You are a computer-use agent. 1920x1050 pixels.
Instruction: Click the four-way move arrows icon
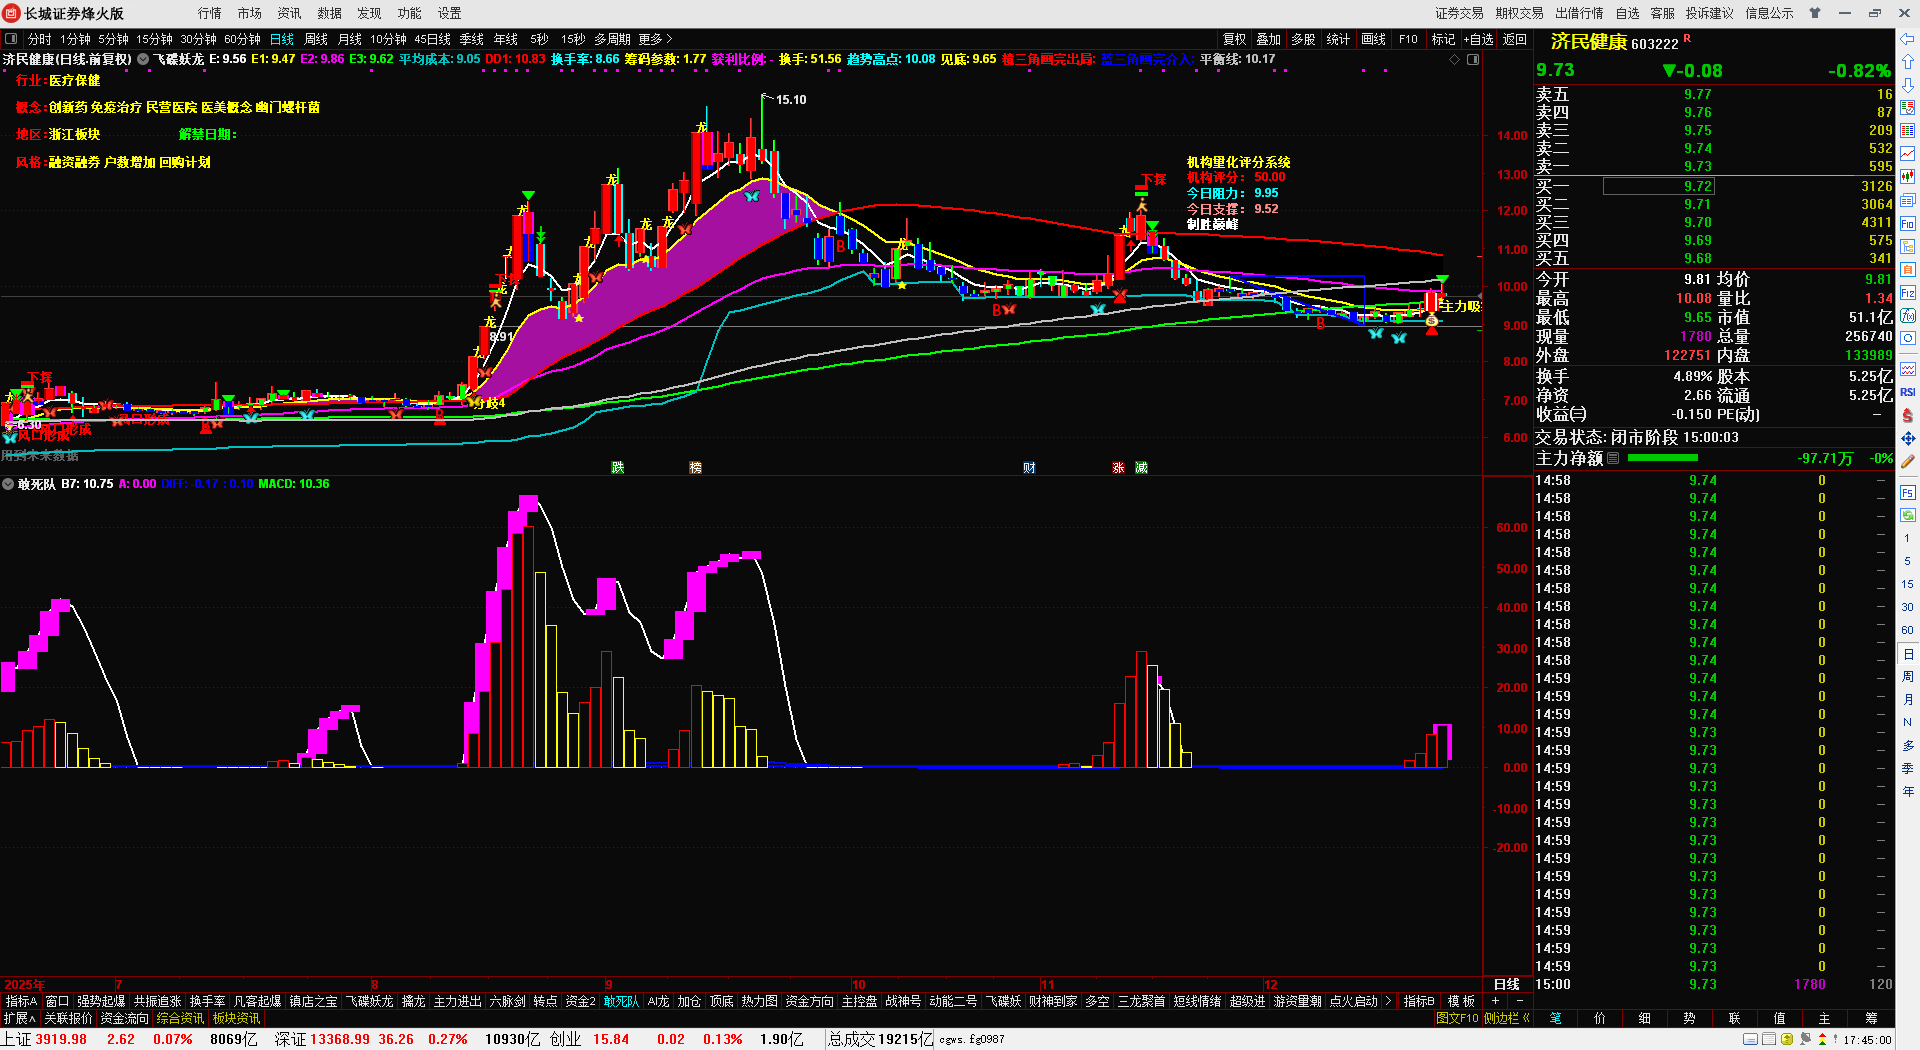(x=1908, y=438)
